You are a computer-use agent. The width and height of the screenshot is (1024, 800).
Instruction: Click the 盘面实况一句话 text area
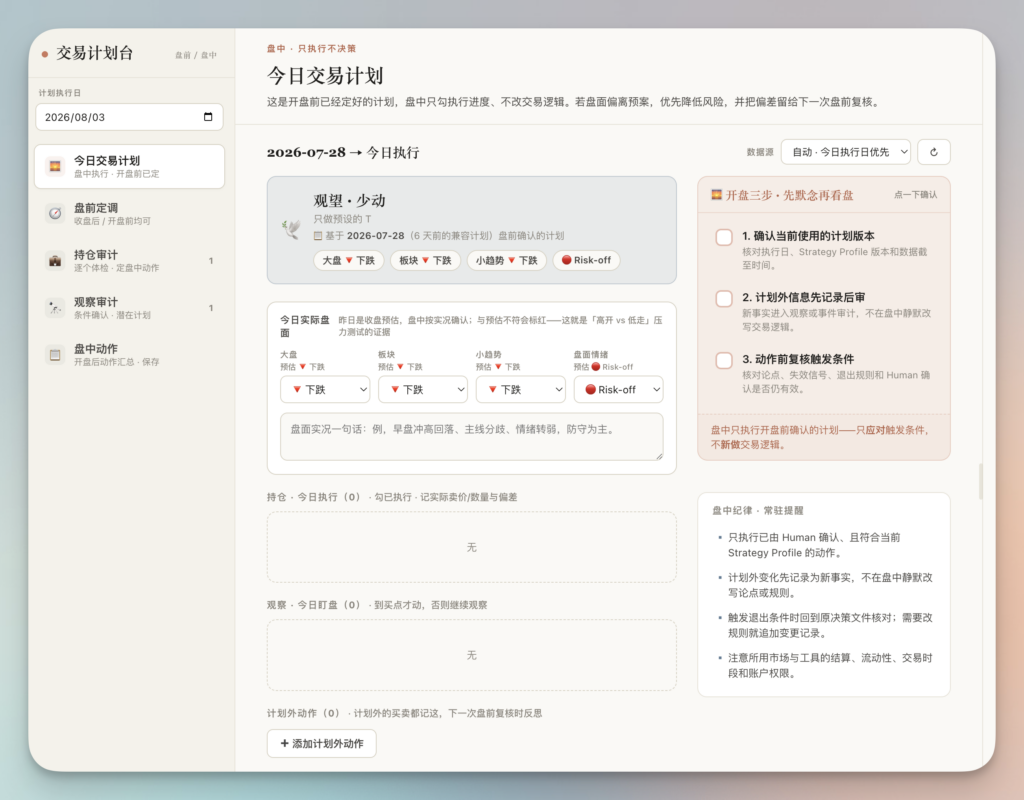click(x=472, y=436)
